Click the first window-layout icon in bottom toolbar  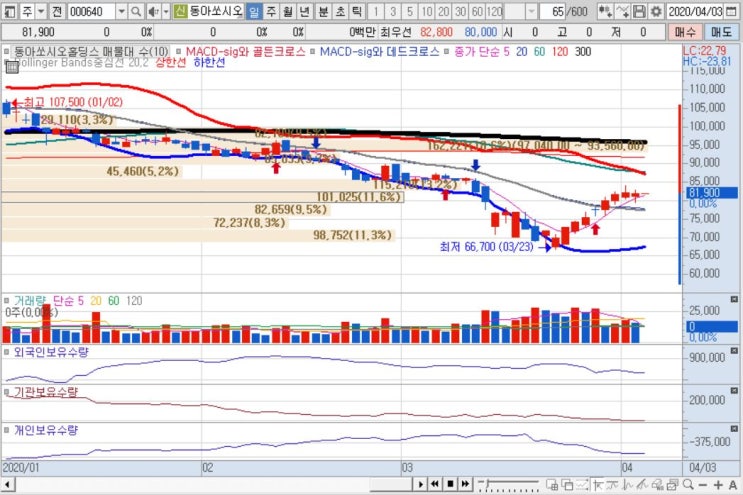(x=552, y=485)
